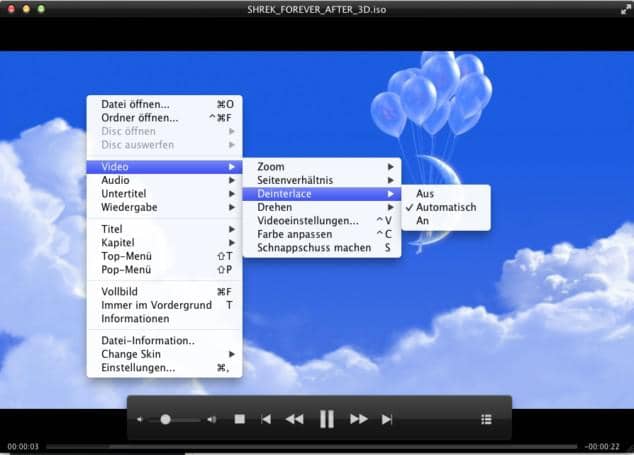Stop playback with the square stop button
634x455 pixels.
tap(239, 419)
